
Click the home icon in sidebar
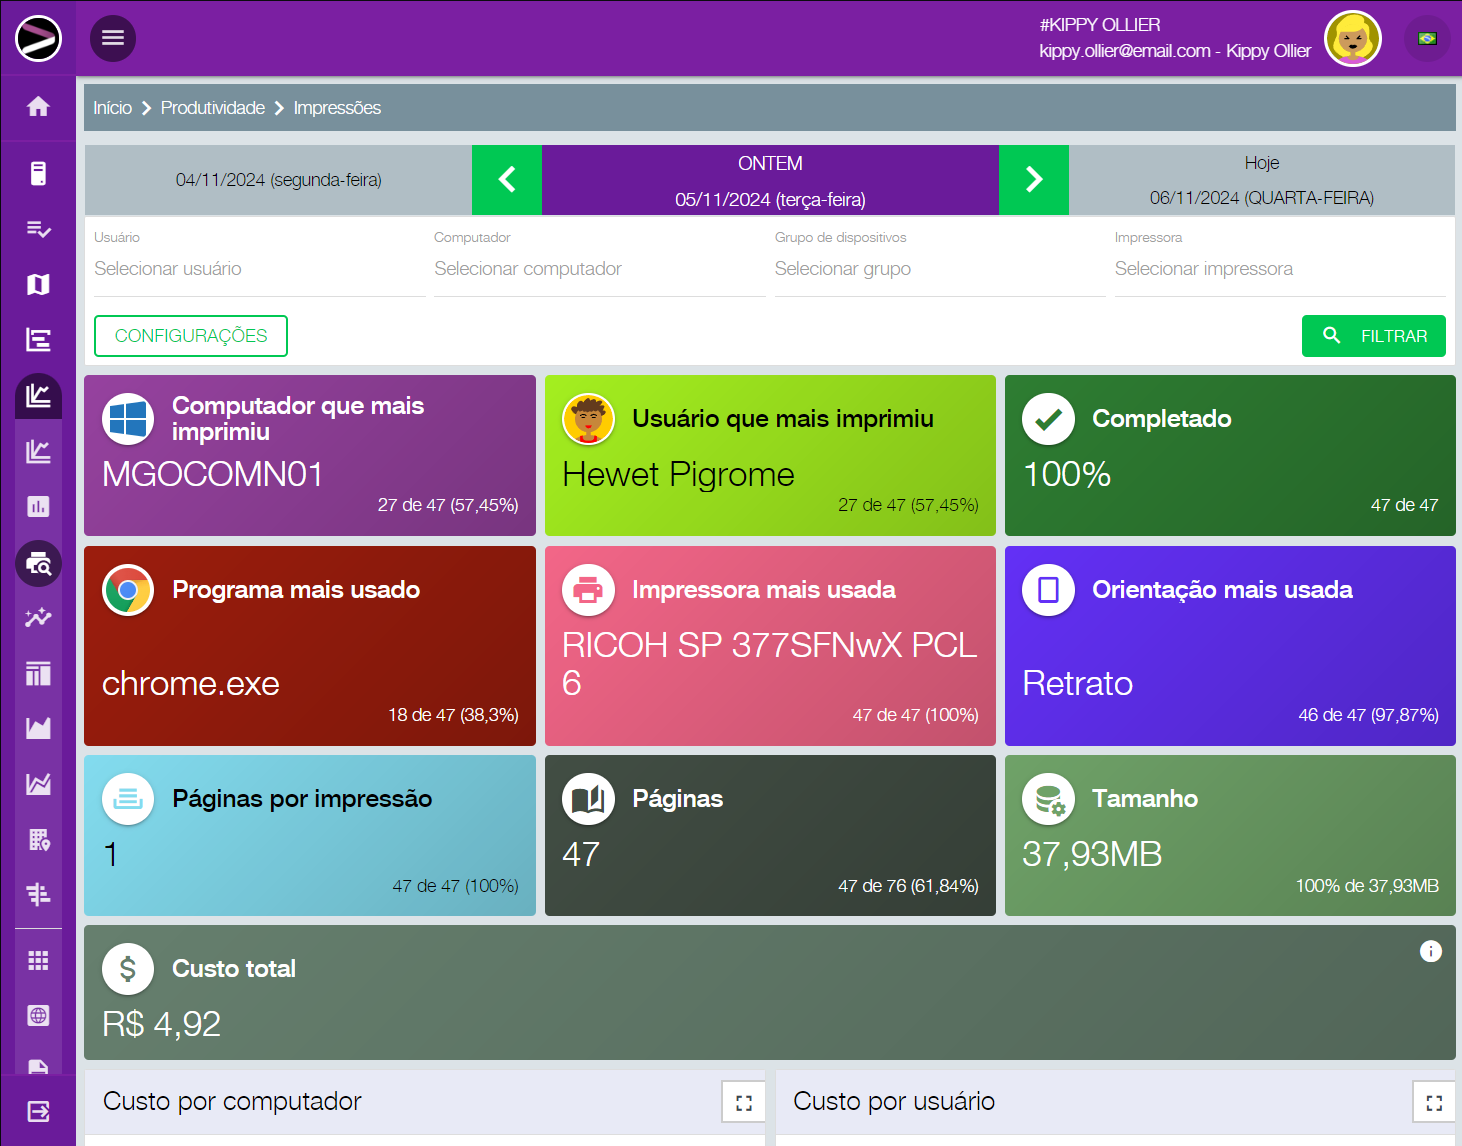(38, 107)
